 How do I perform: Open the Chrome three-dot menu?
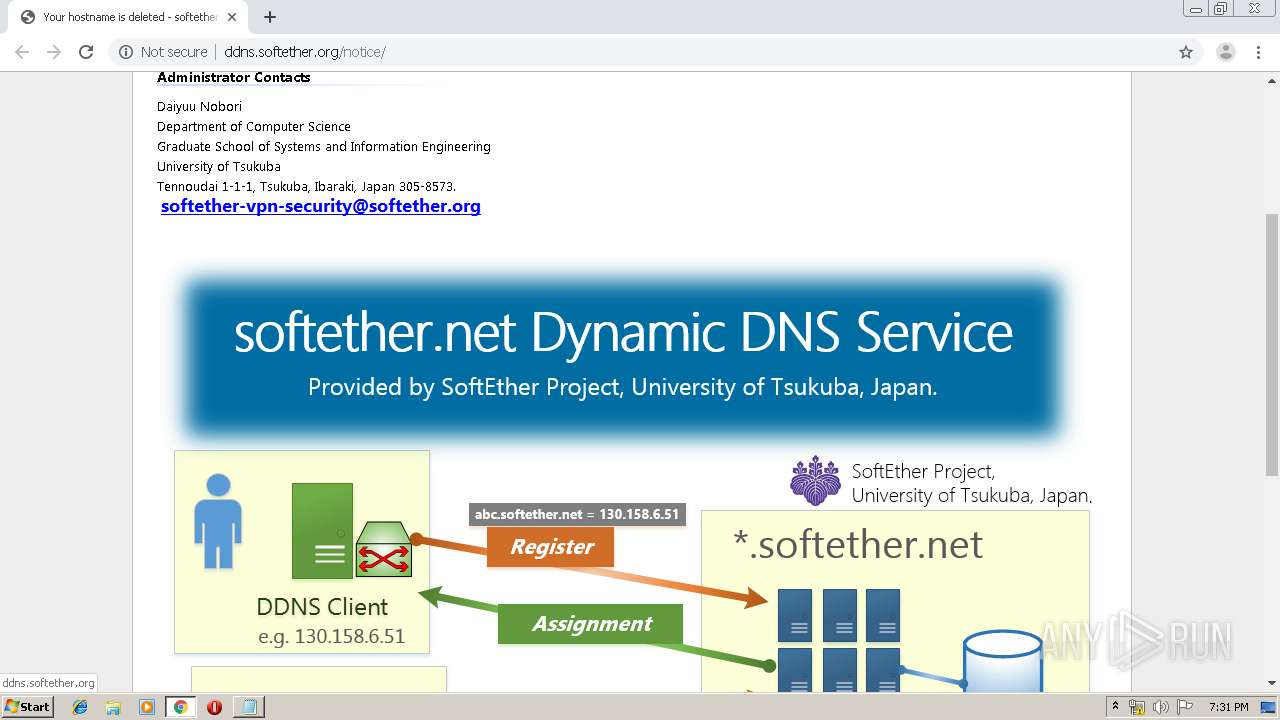1259,52
